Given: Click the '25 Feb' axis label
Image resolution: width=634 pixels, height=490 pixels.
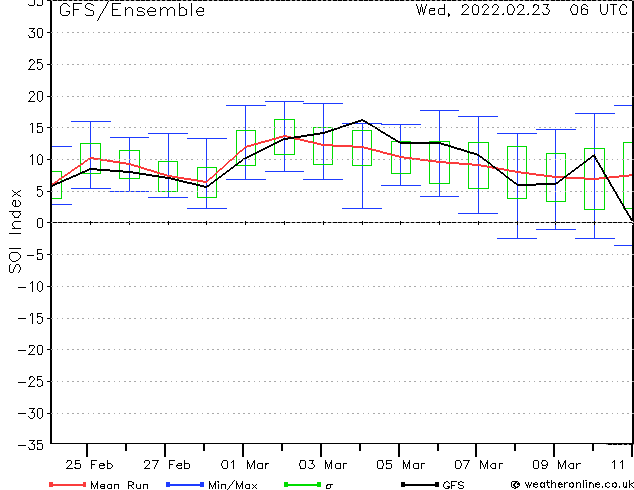Looking at the screenshot, I should (x=89, y=465).
